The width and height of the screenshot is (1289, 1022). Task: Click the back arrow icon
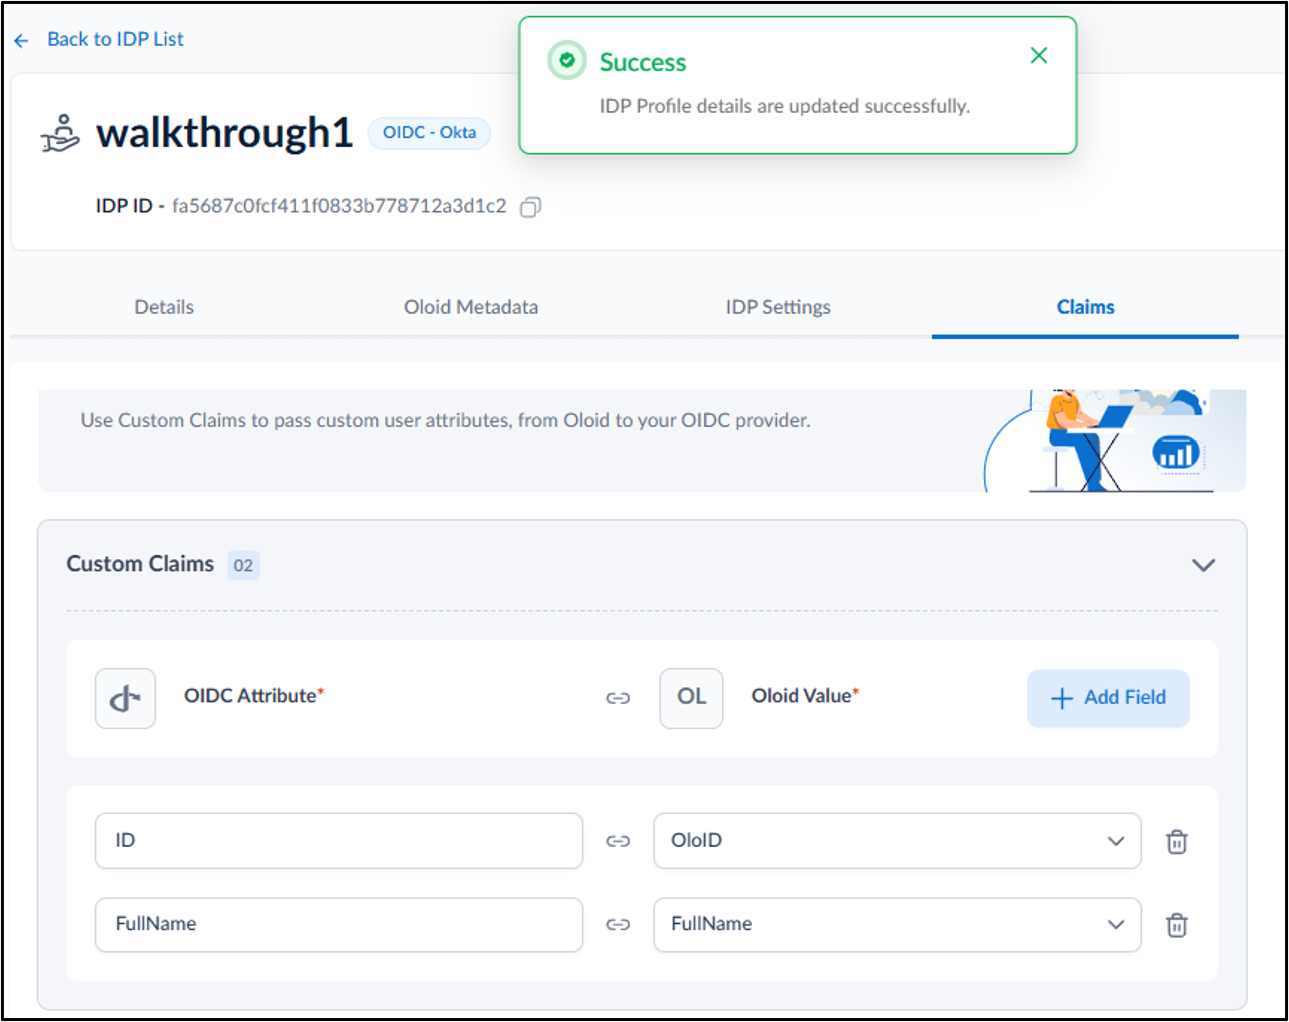click(x=22, y=41)
